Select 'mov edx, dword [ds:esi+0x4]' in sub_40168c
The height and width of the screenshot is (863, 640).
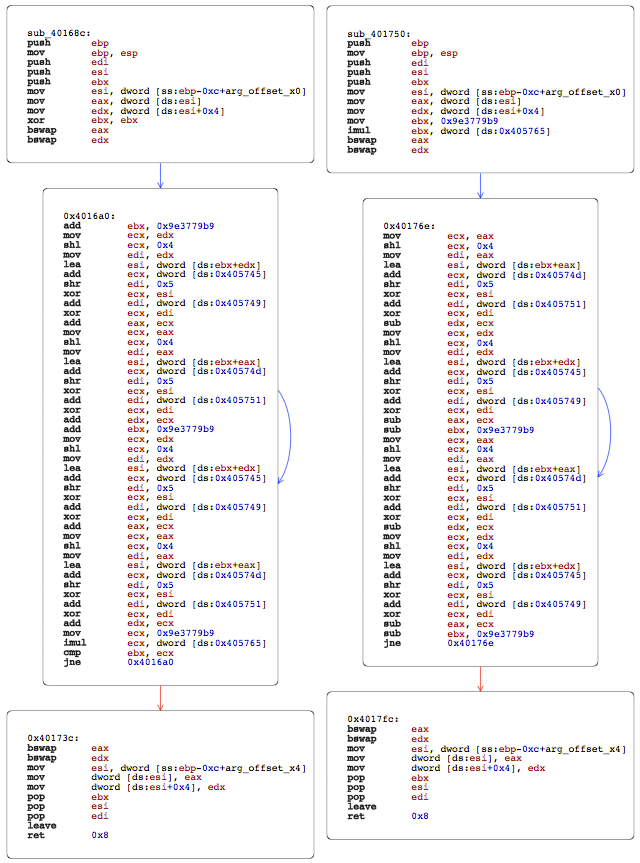(126, 111)
